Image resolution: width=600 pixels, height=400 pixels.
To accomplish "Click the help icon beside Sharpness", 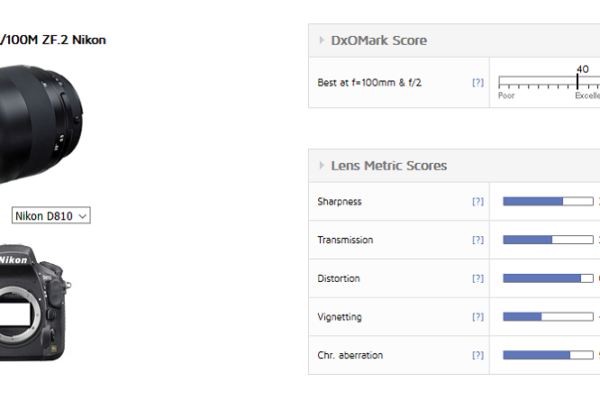I will (x=477, y=202).
